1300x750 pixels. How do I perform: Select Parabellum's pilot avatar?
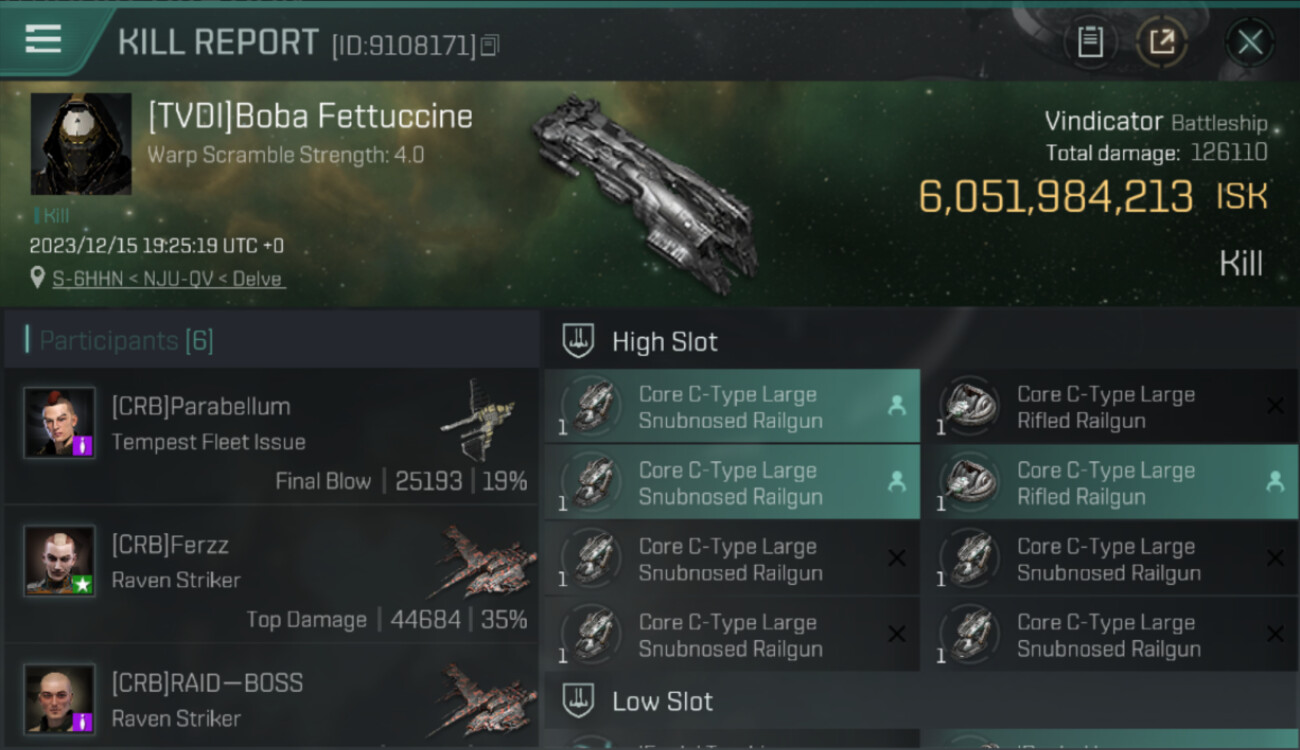coord(60,422)
